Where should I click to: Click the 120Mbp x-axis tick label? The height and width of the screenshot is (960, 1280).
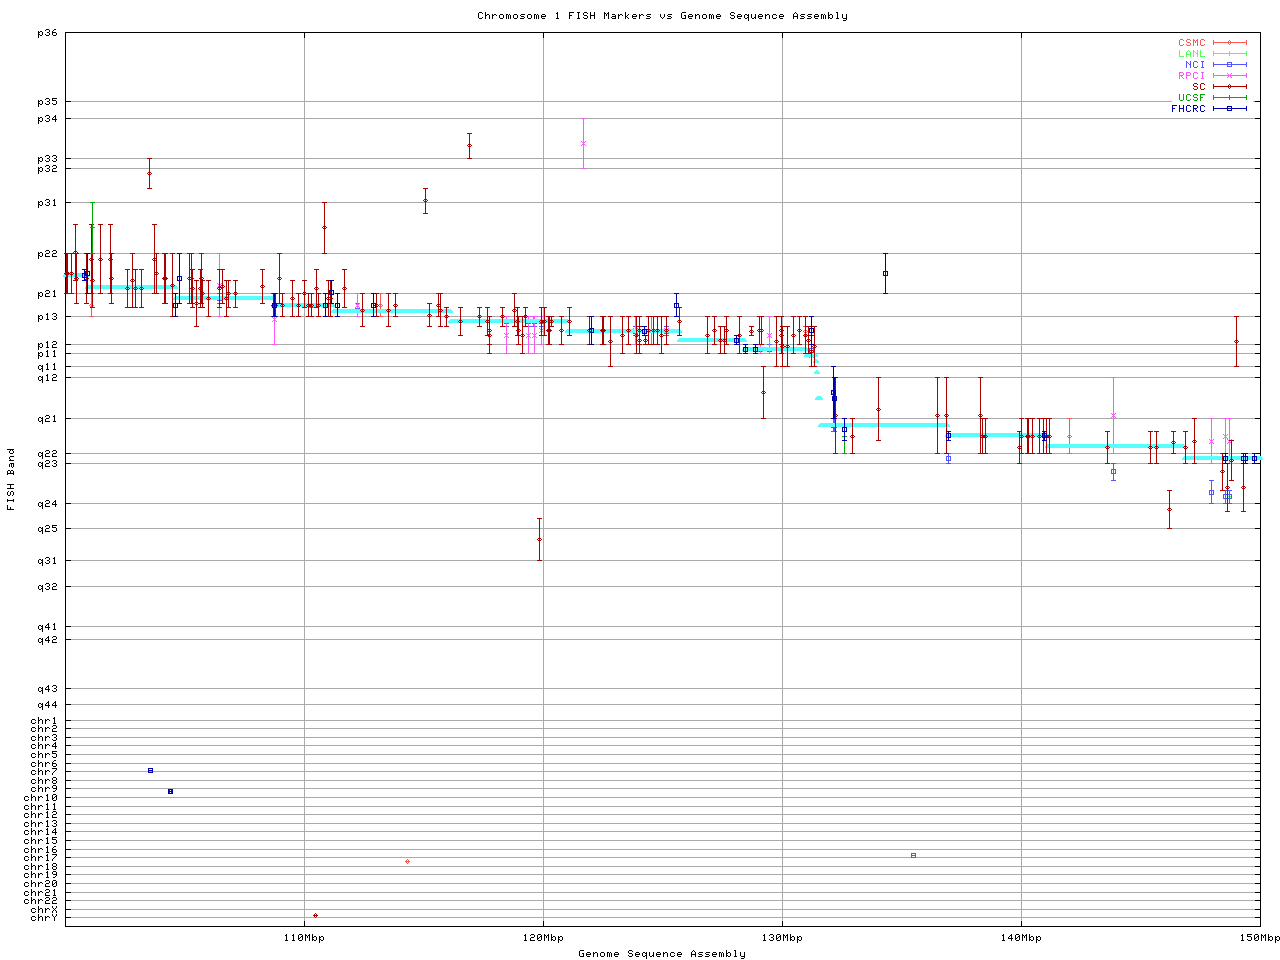tap(542, 938)
